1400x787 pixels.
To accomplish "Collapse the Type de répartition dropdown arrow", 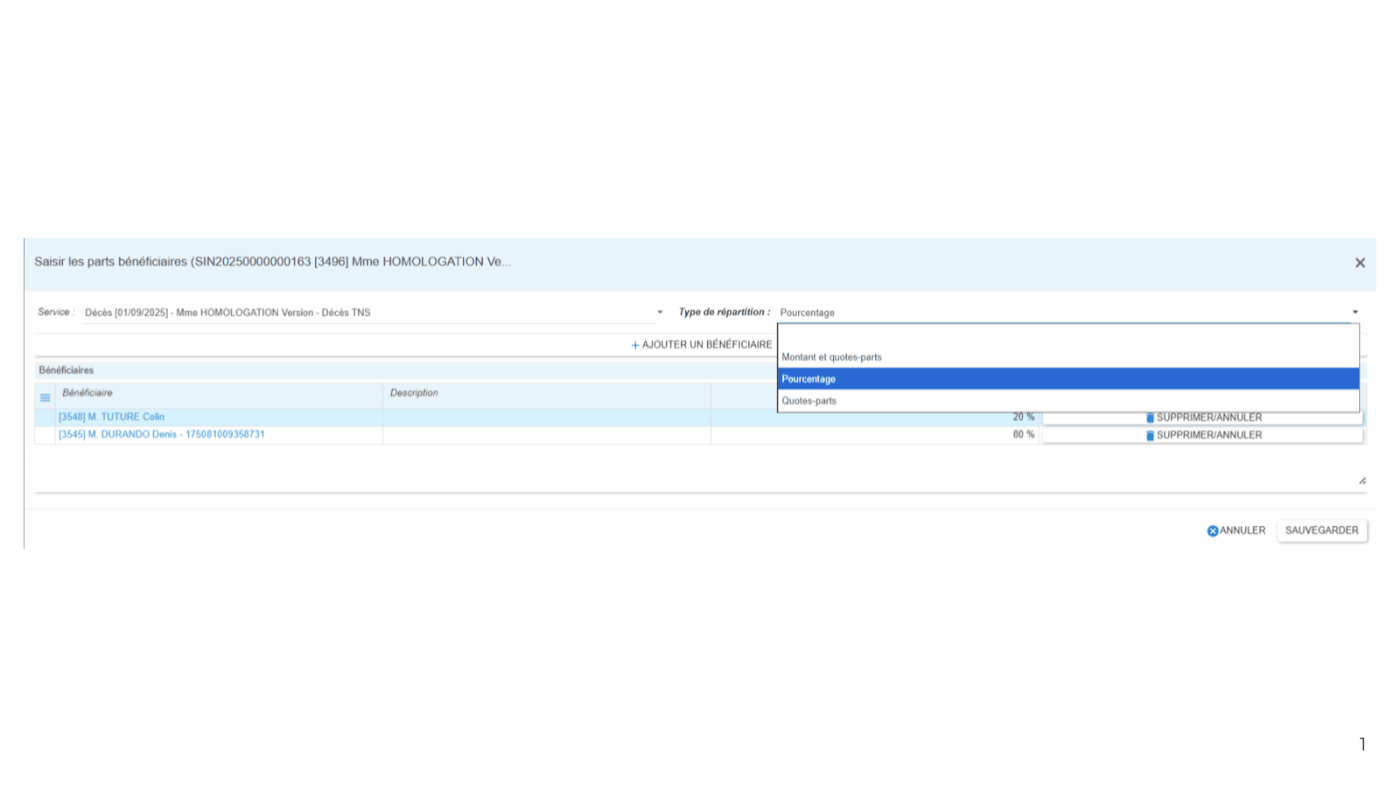I will pos(1355,313).
